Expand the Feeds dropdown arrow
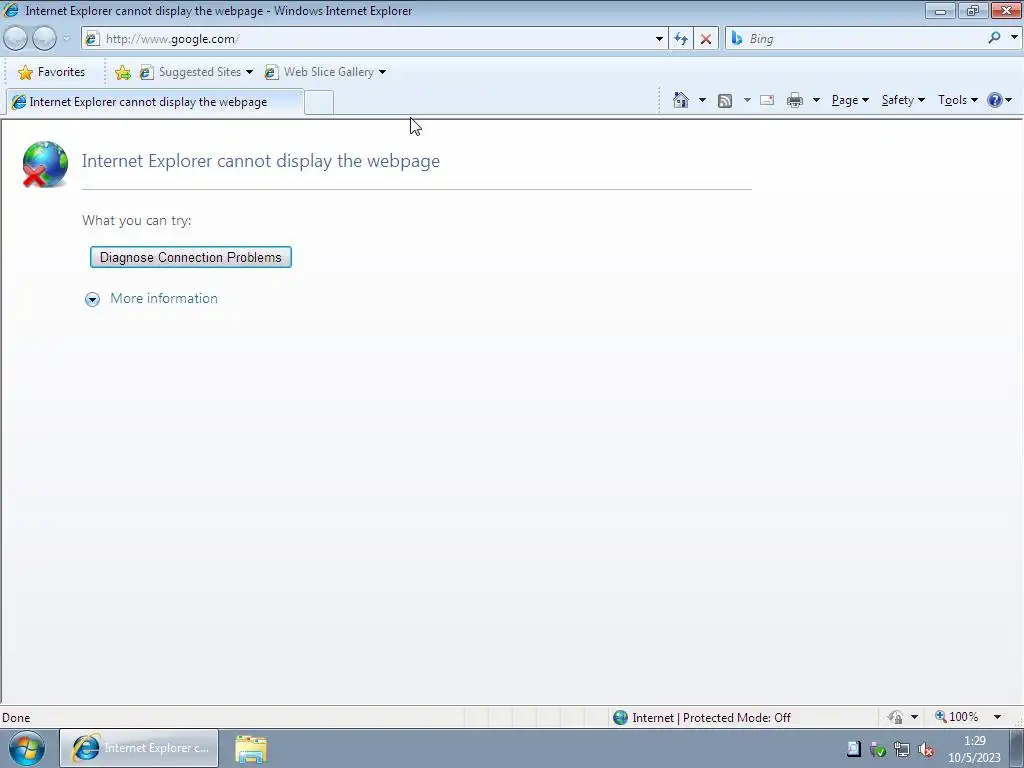 click(747, 100)
